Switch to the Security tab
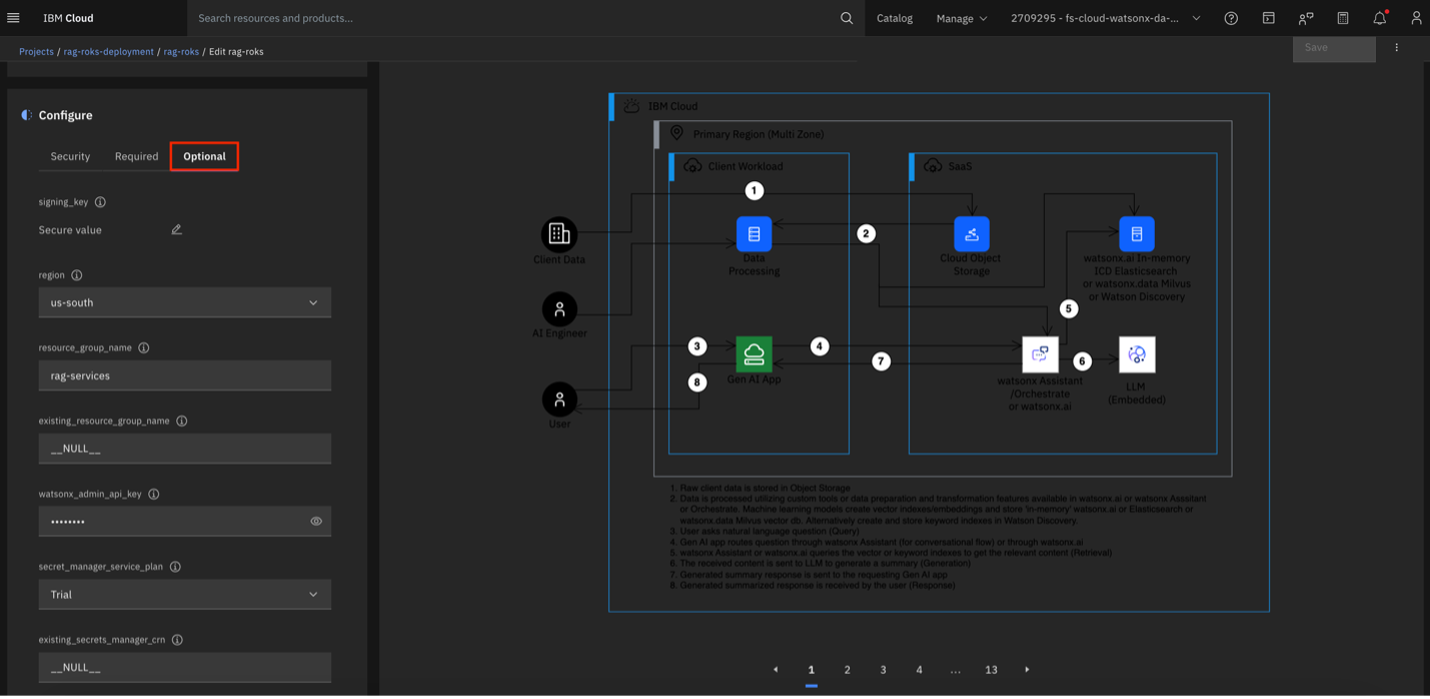 [70, 157]
